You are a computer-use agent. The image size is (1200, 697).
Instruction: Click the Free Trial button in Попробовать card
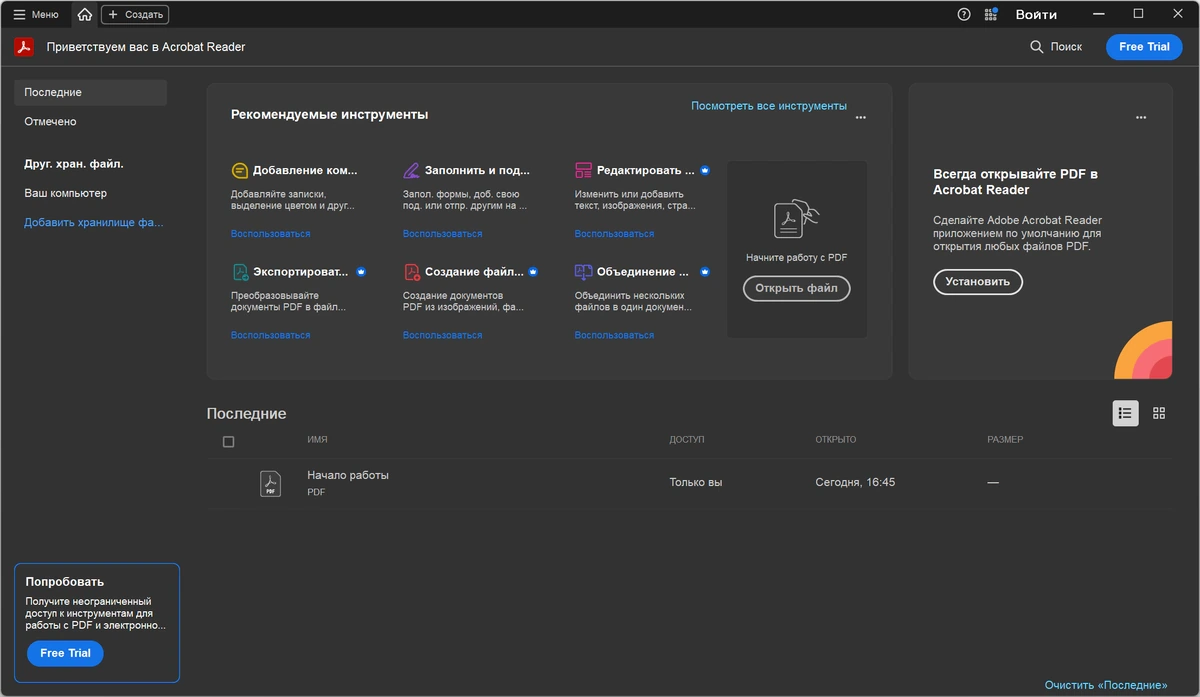65,653
